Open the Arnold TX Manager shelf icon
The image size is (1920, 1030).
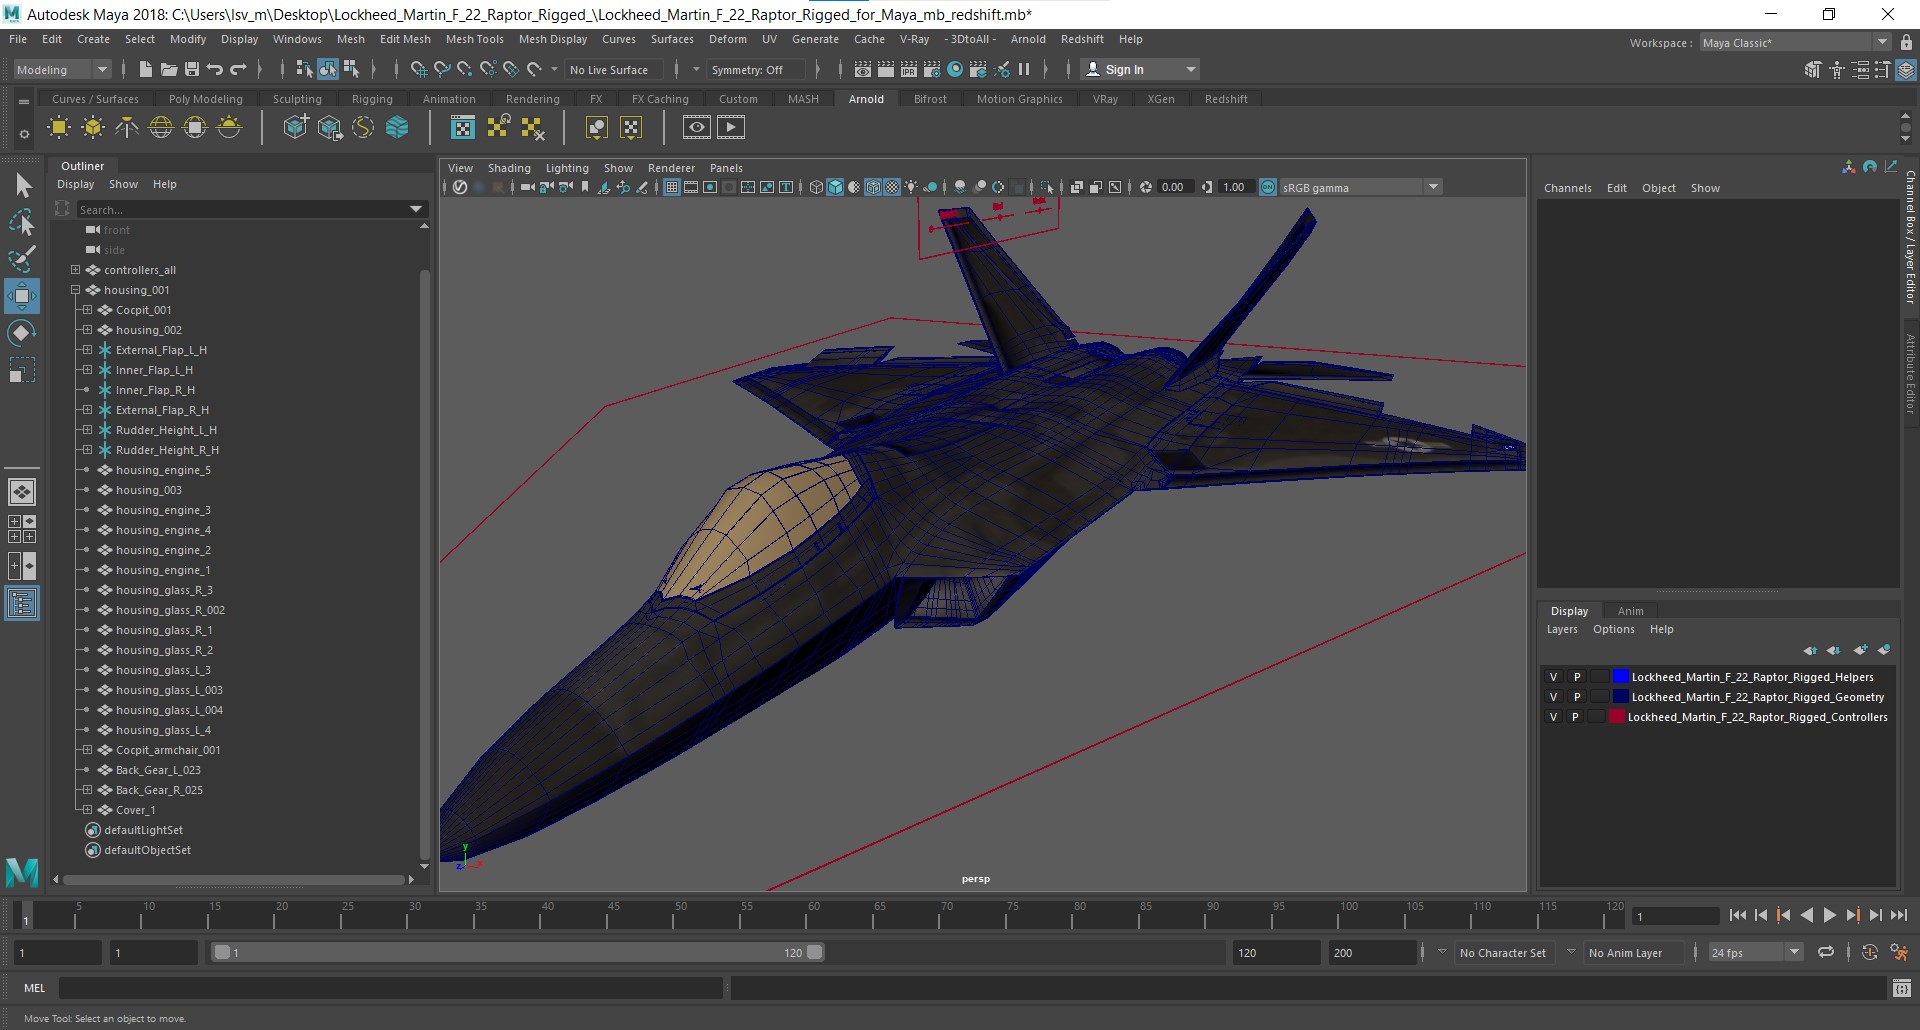(463, 127)
